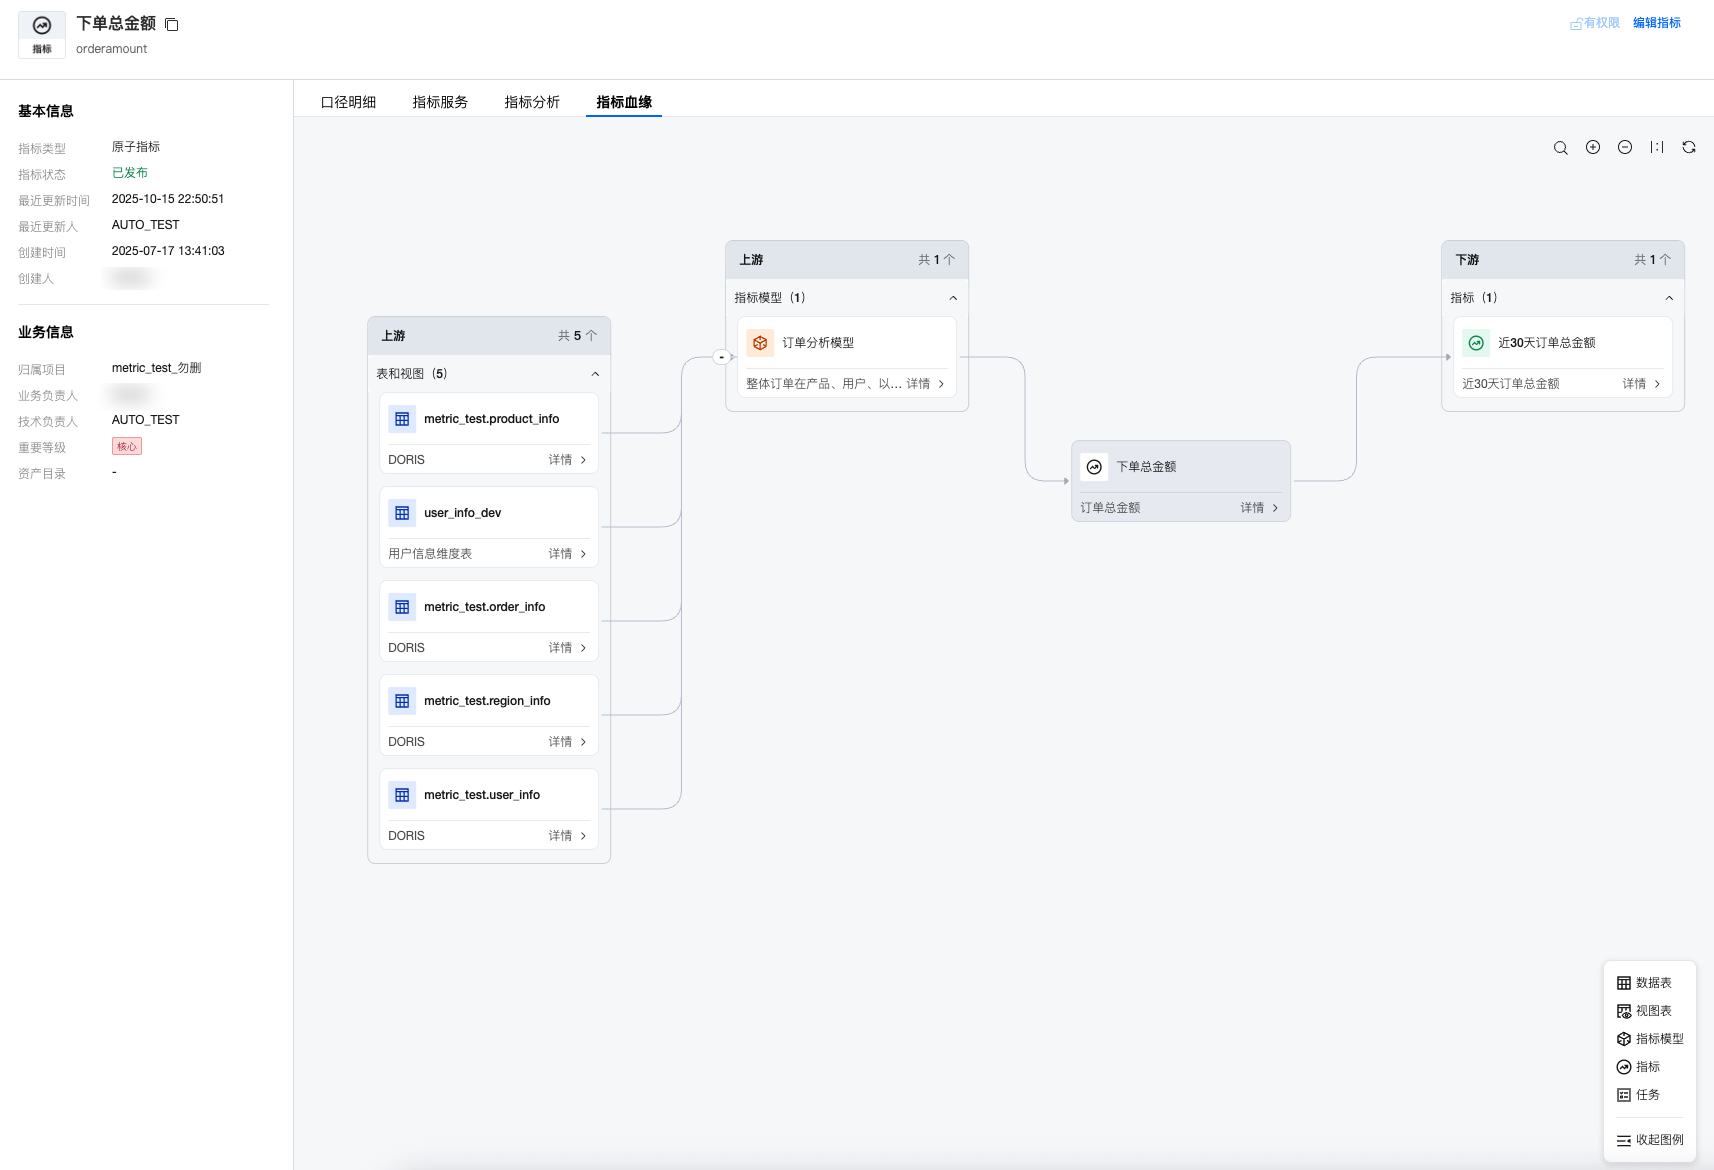Copy the metric name 下单总金额

[x=172, y=25]
